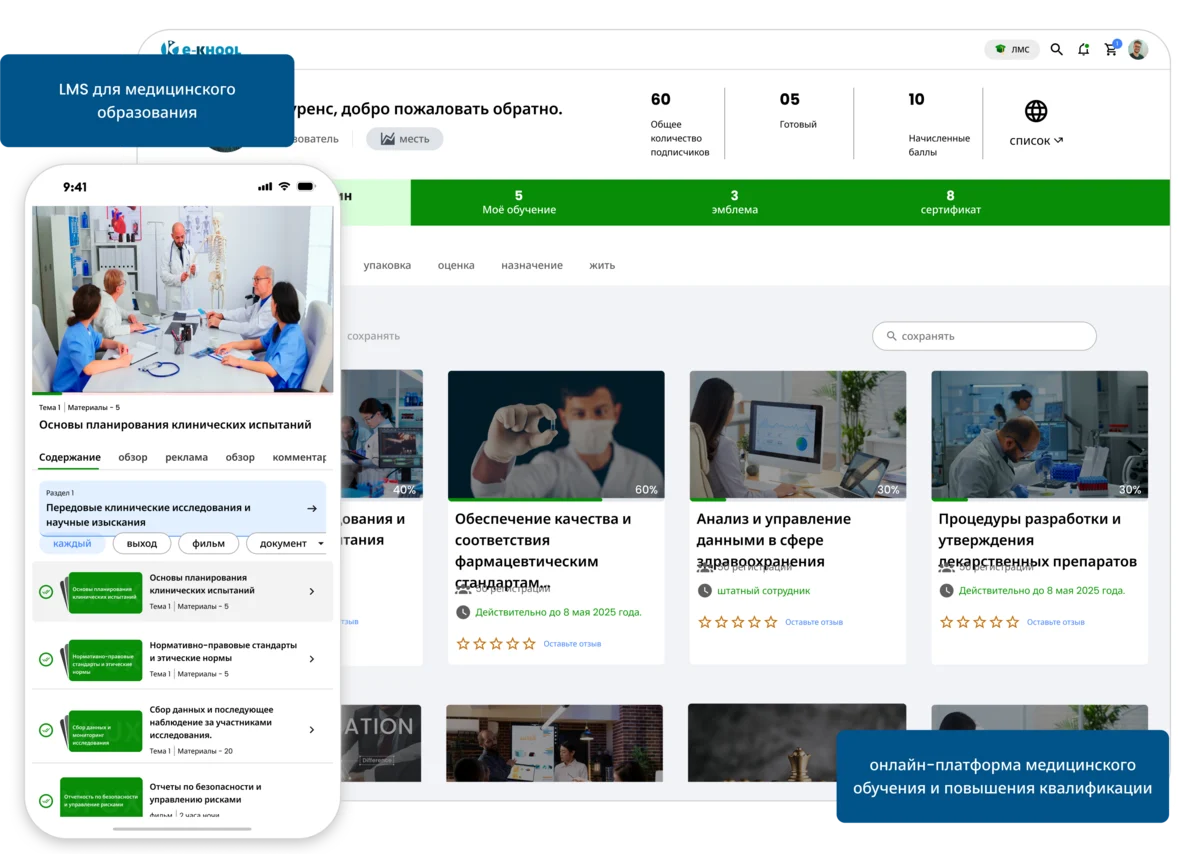The image size is (1200, 854).
Task: Rate the Анализ и управление данными course with stars
Action: point(736,621)
